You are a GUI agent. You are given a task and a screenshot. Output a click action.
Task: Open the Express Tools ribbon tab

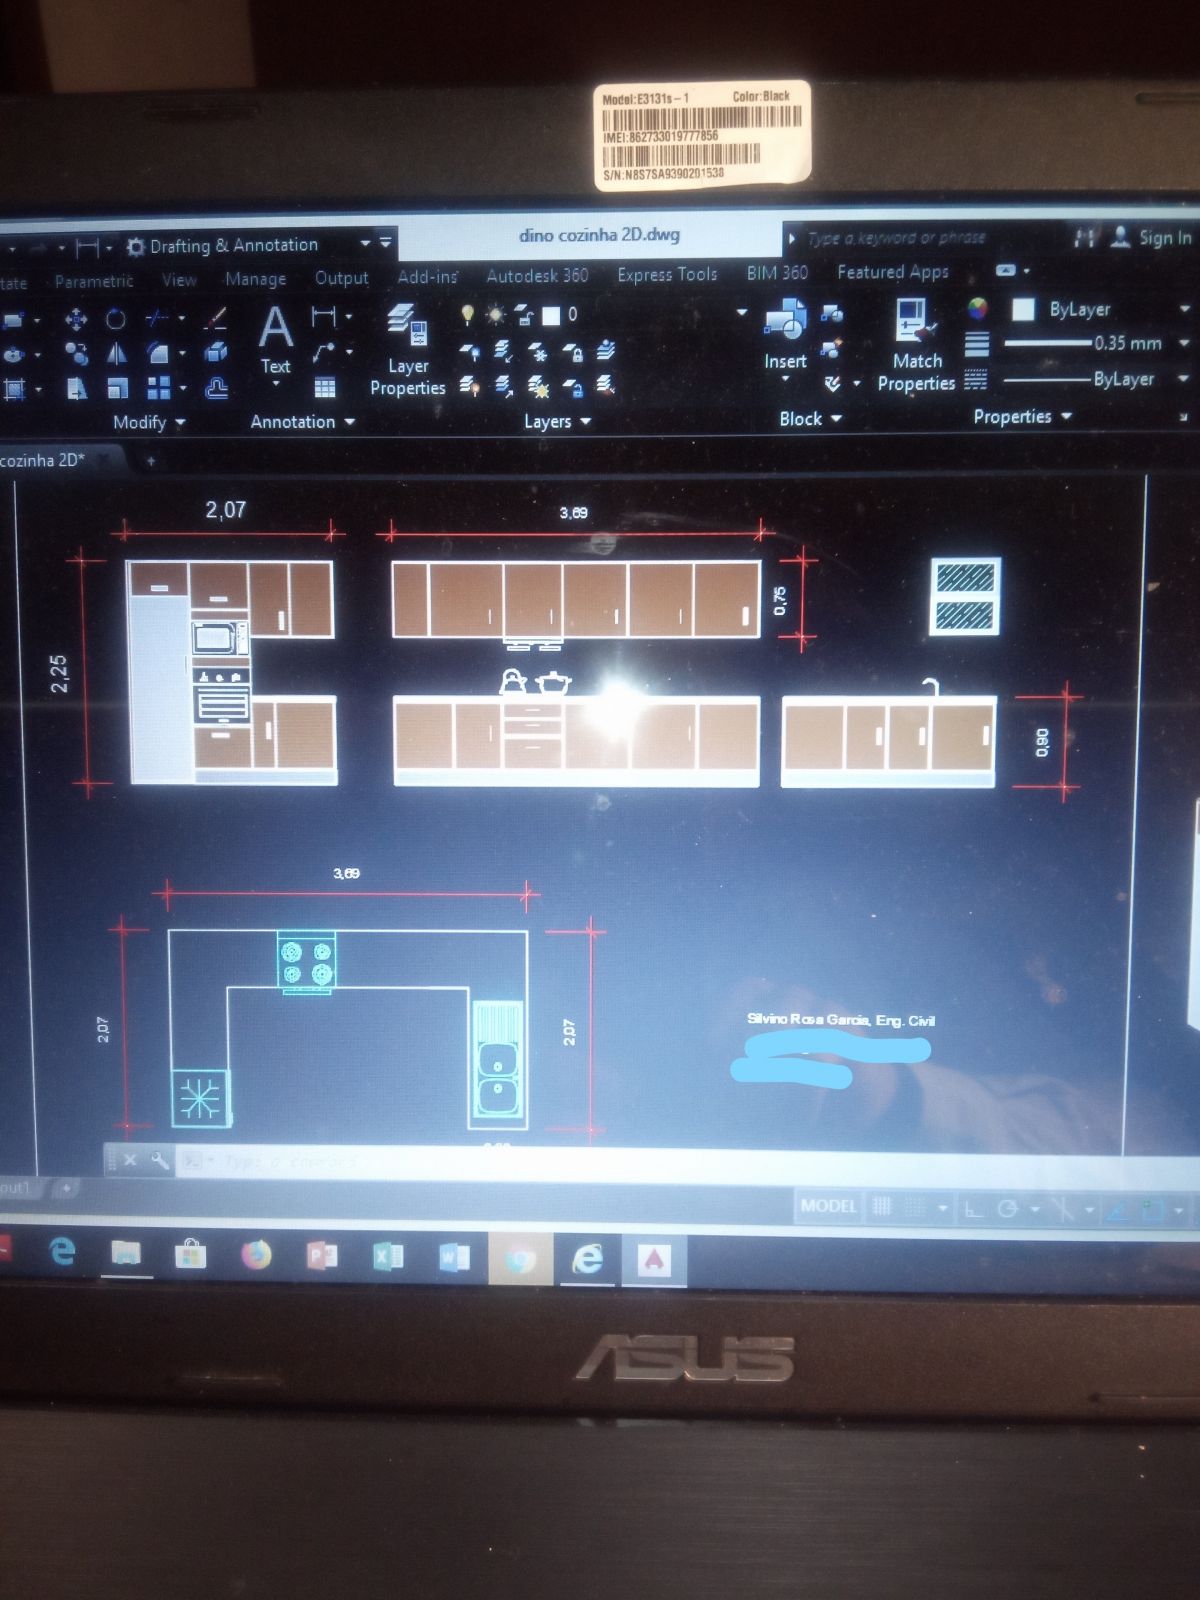pyautogui.click(x=667, y=274)
